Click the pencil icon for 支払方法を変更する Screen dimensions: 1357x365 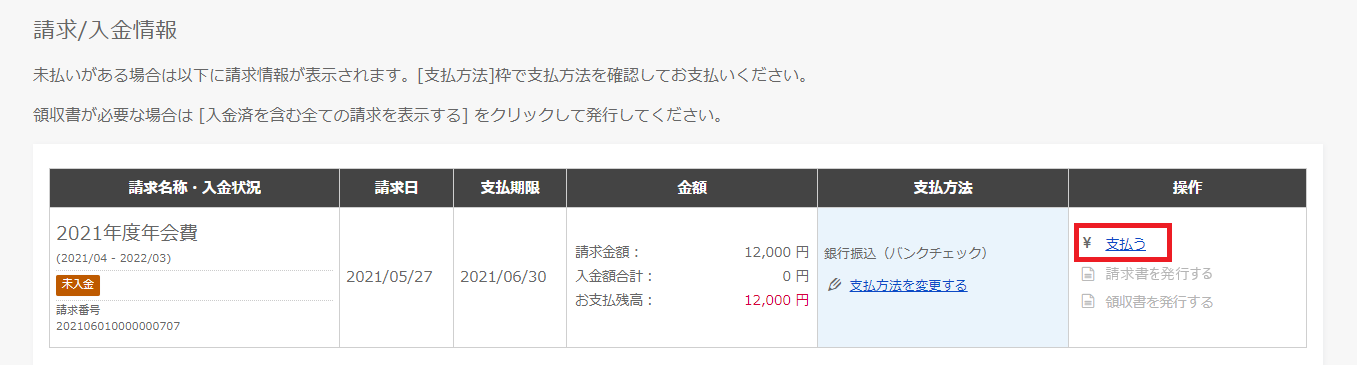[x=836, y=285]
